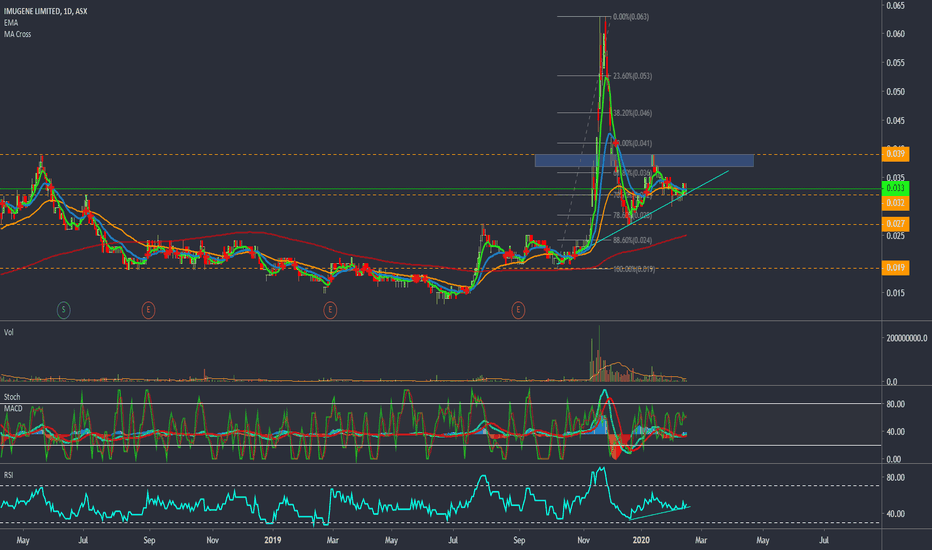
Task: Click the Mar label right after 2020
Action: point(701,540)
